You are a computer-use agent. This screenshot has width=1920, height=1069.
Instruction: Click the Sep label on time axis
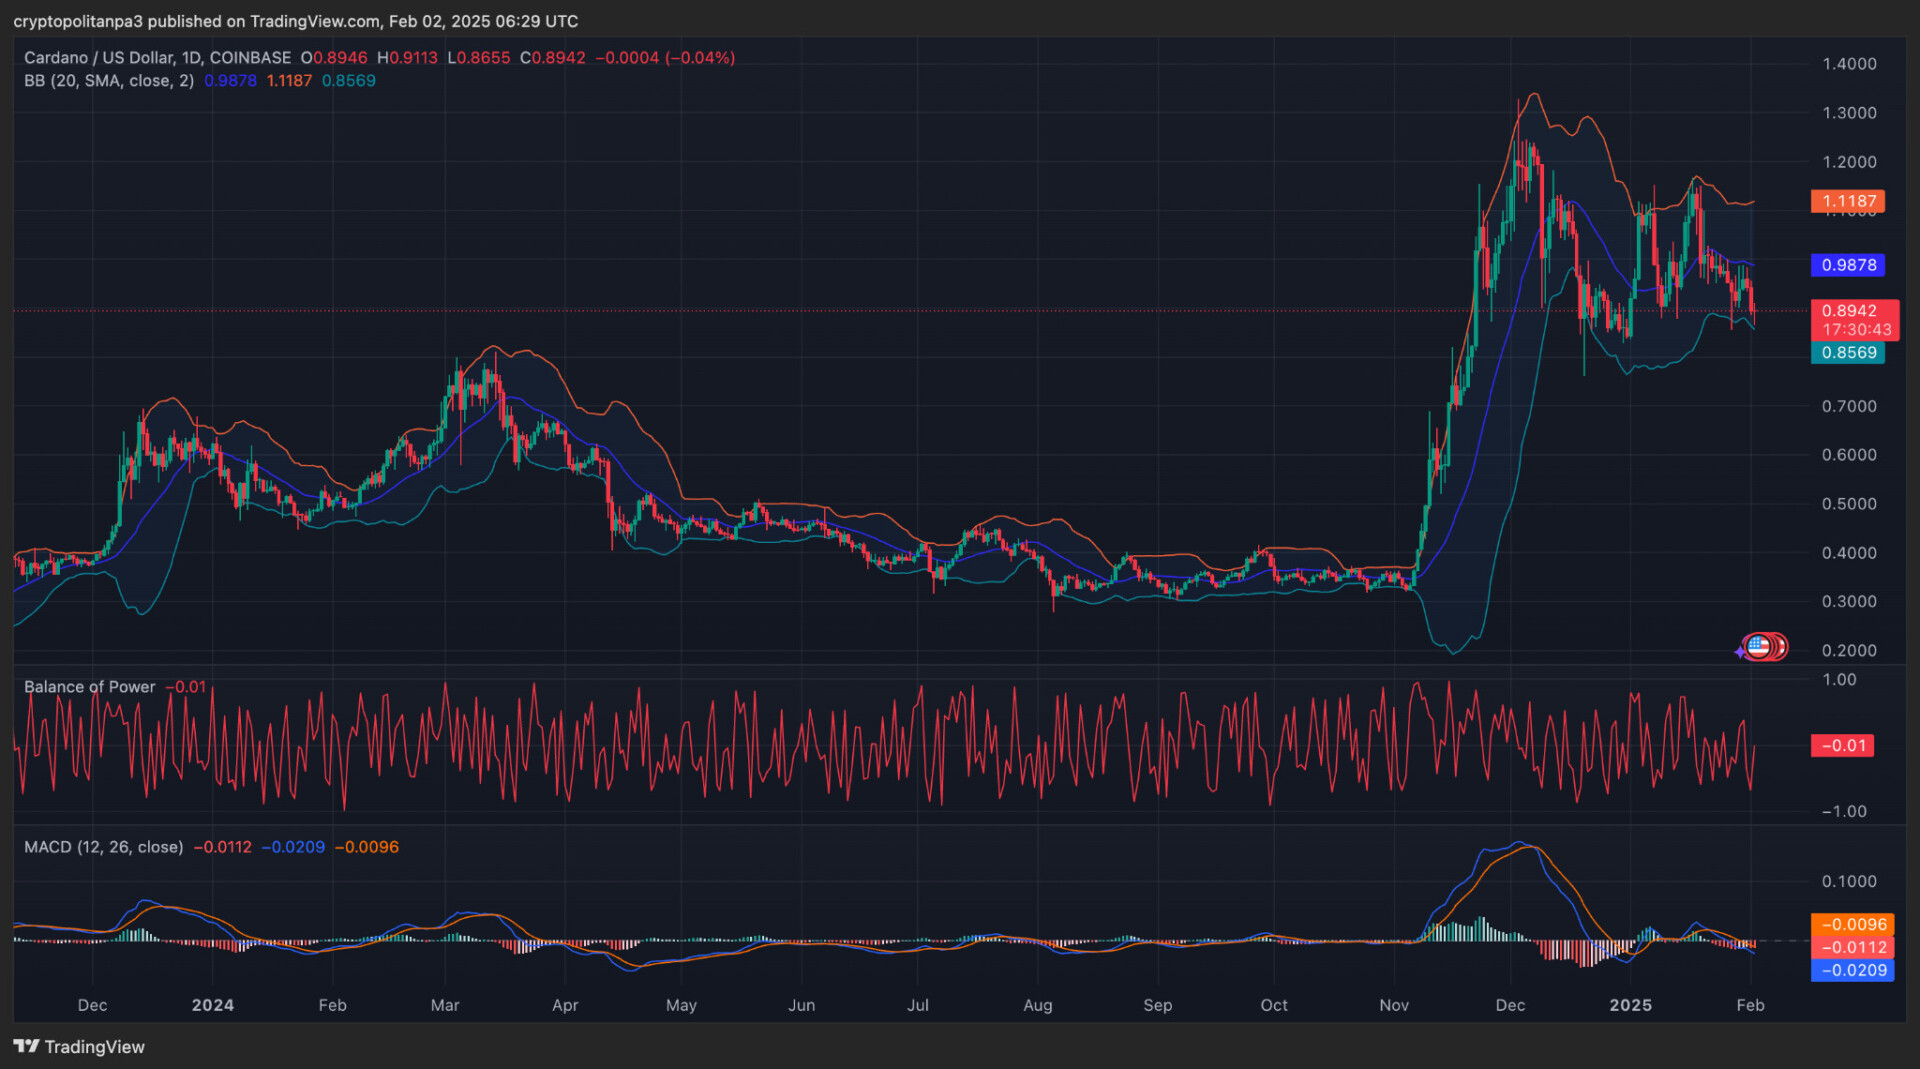(1158, 1006)
